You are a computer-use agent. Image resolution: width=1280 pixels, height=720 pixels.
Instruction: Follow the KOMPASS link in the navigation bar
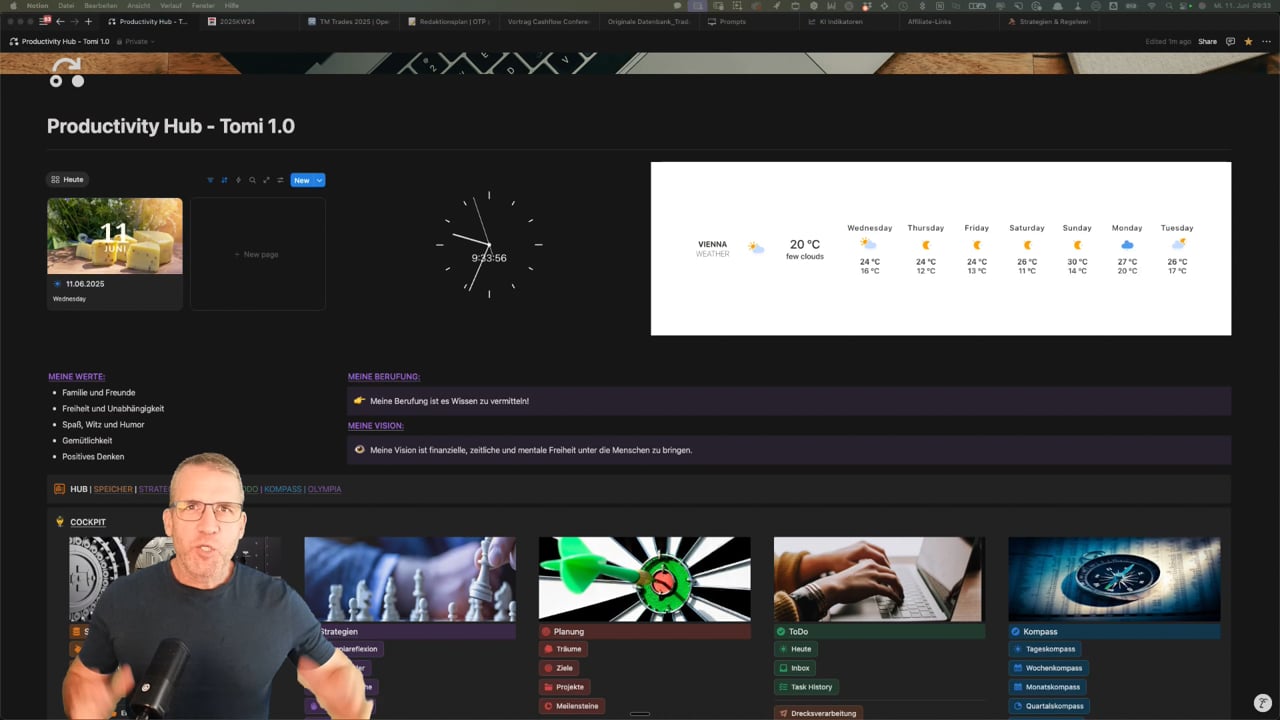[283, 489]
